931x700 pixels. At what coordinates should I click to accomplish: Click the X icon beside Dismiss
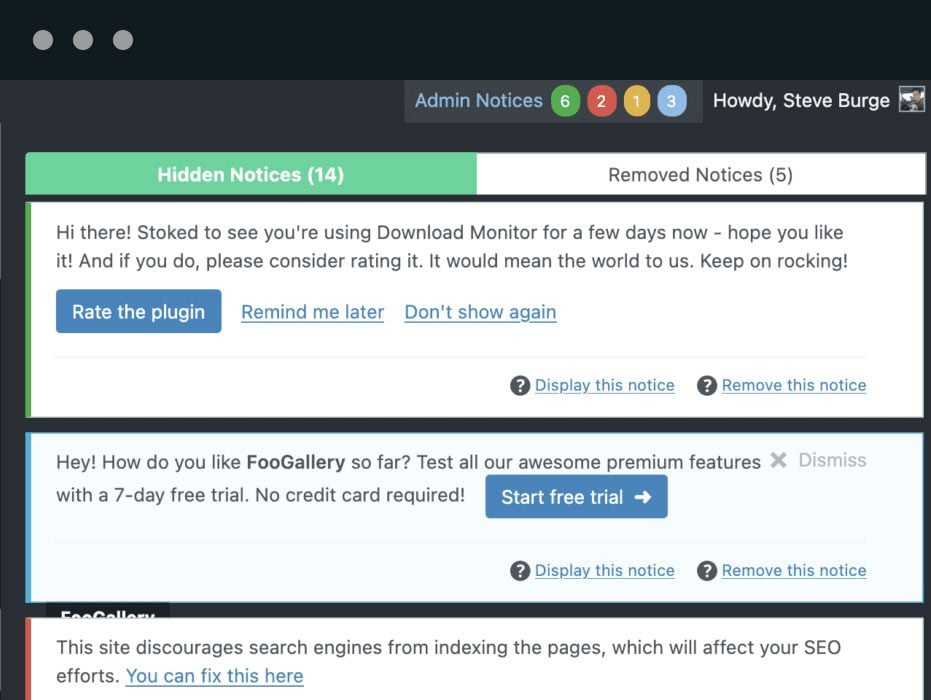click(x=778, y=461)
